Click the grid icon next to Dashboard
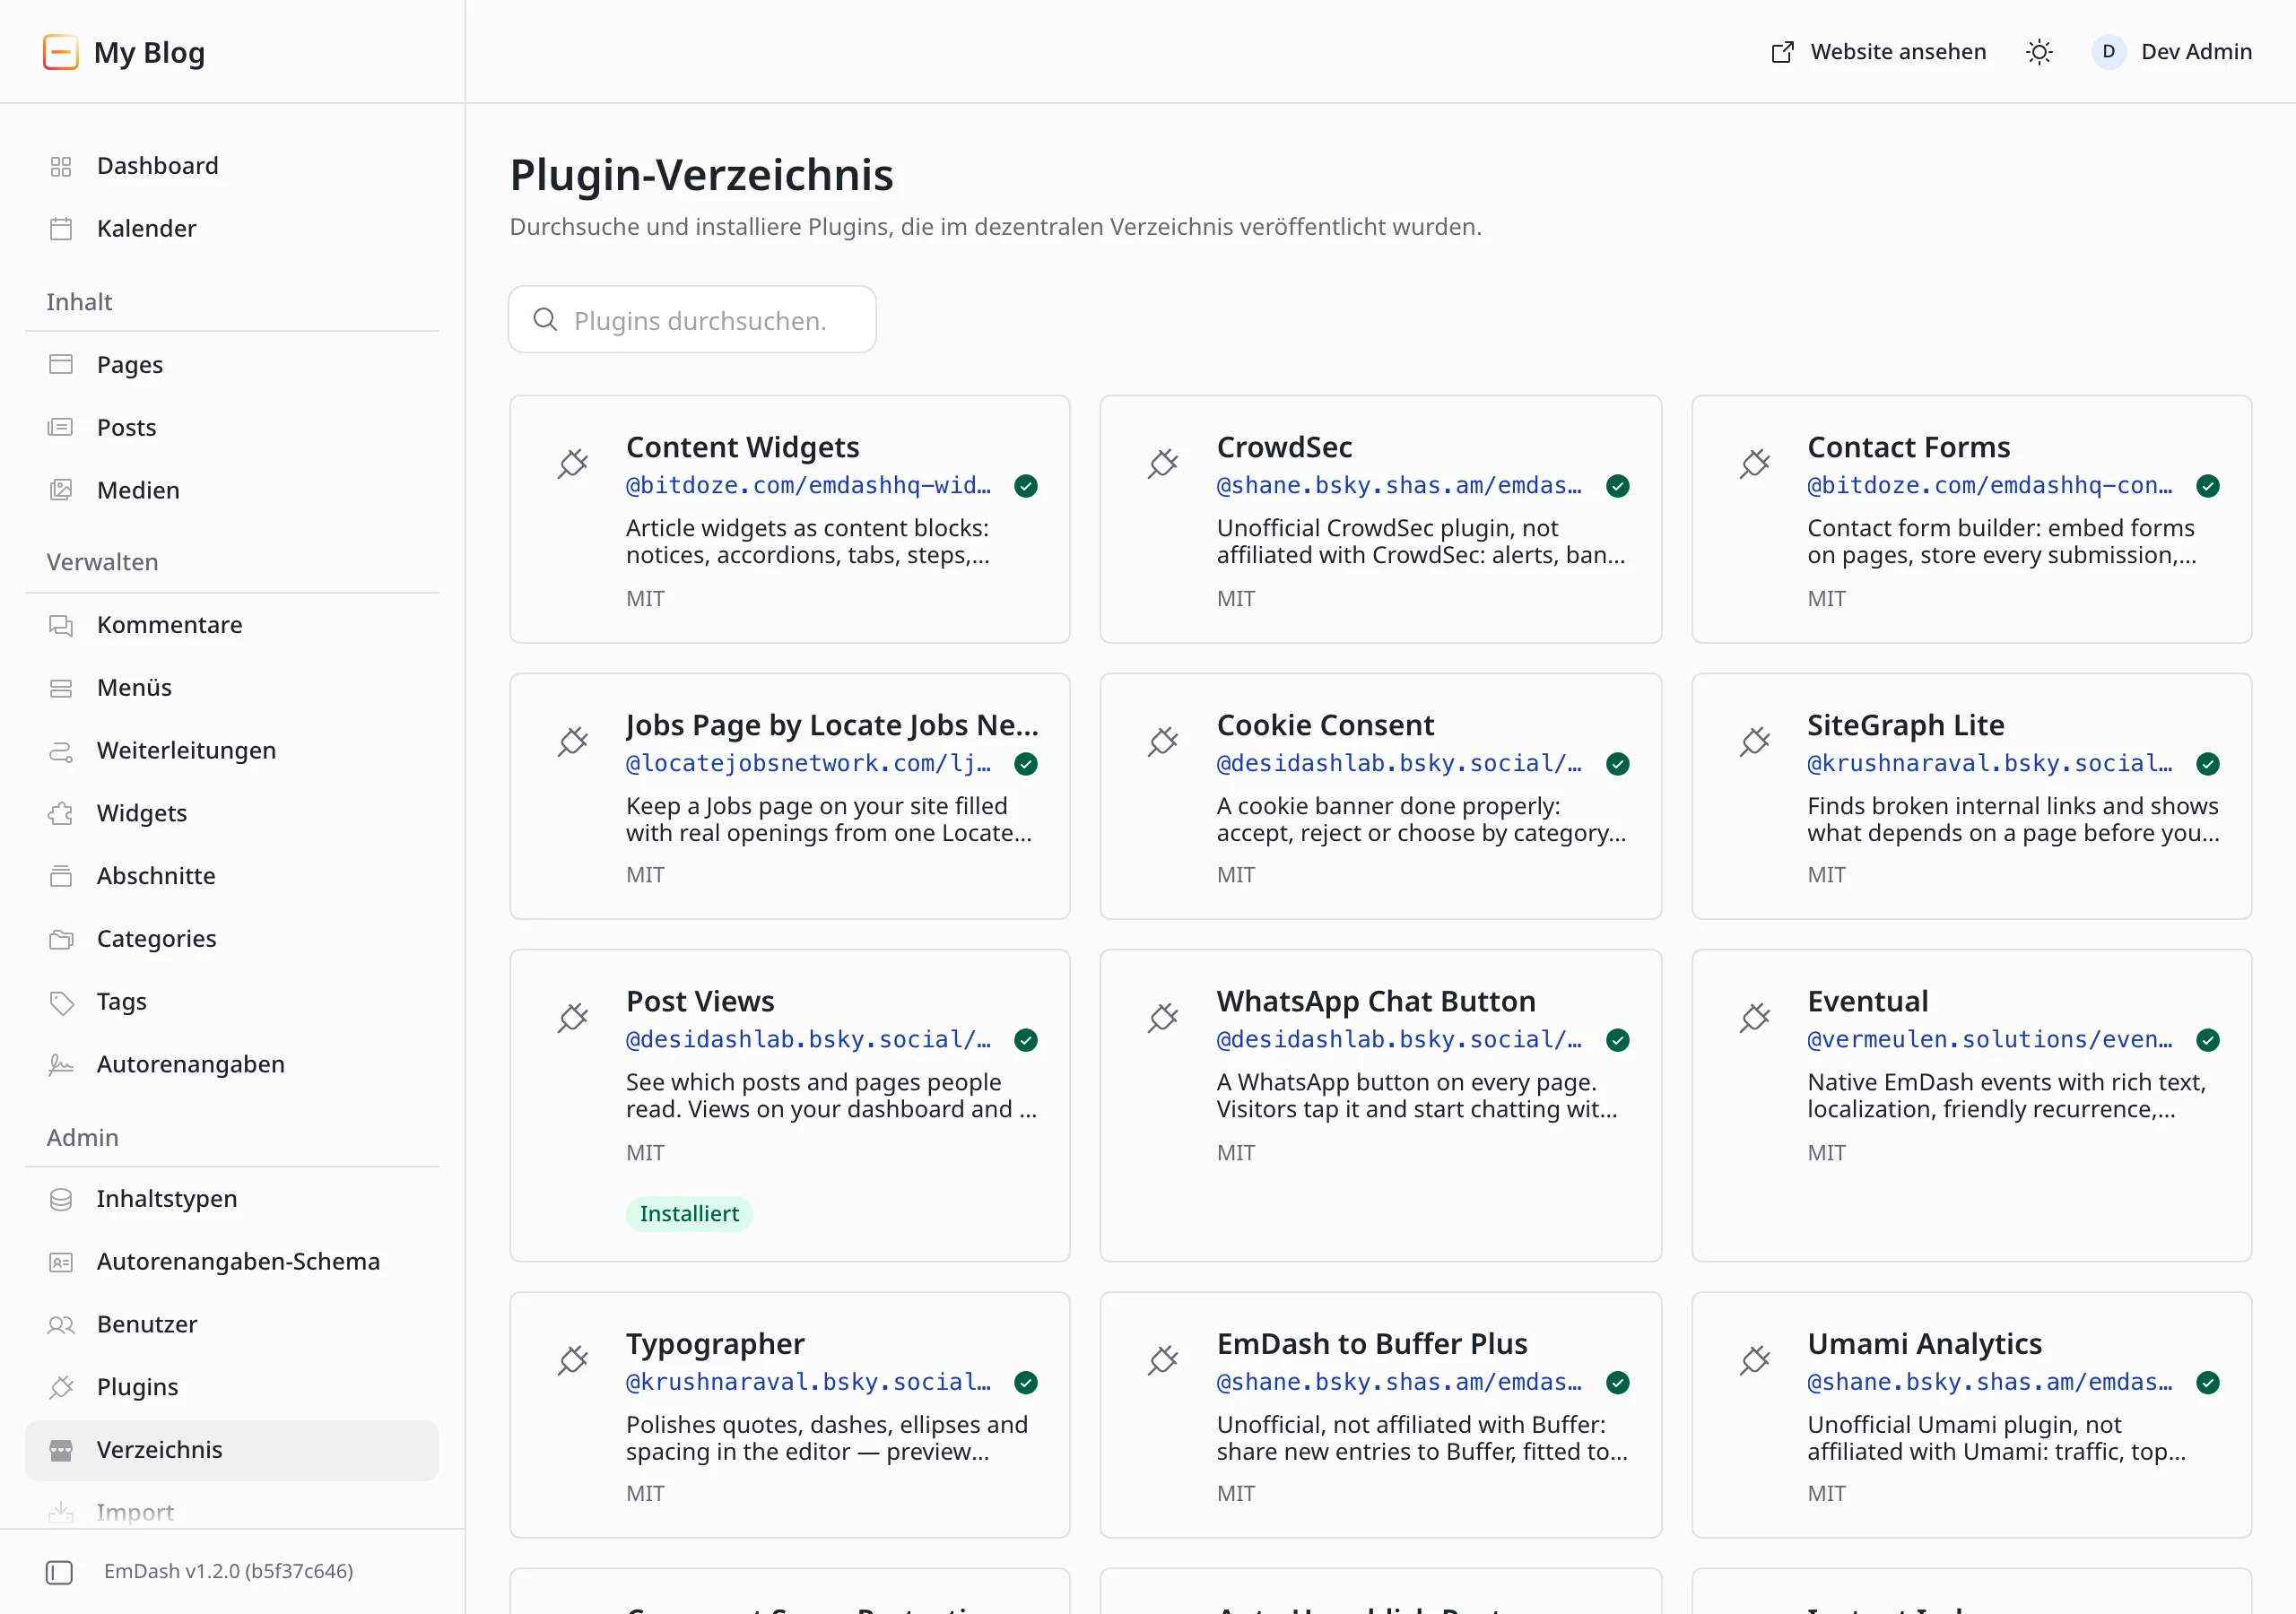Screen dimensions: 2296x1614 61,166
